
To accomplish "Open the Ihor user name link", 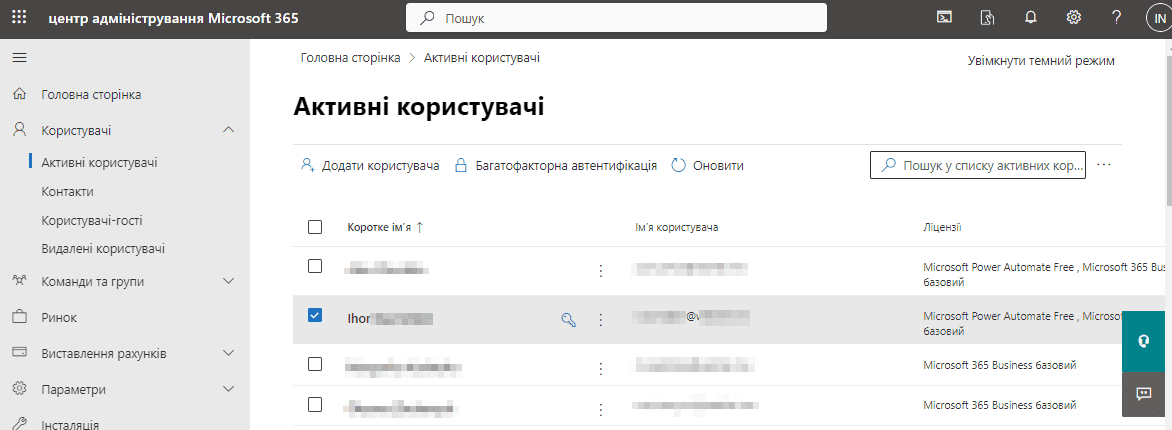I will 390,319.
